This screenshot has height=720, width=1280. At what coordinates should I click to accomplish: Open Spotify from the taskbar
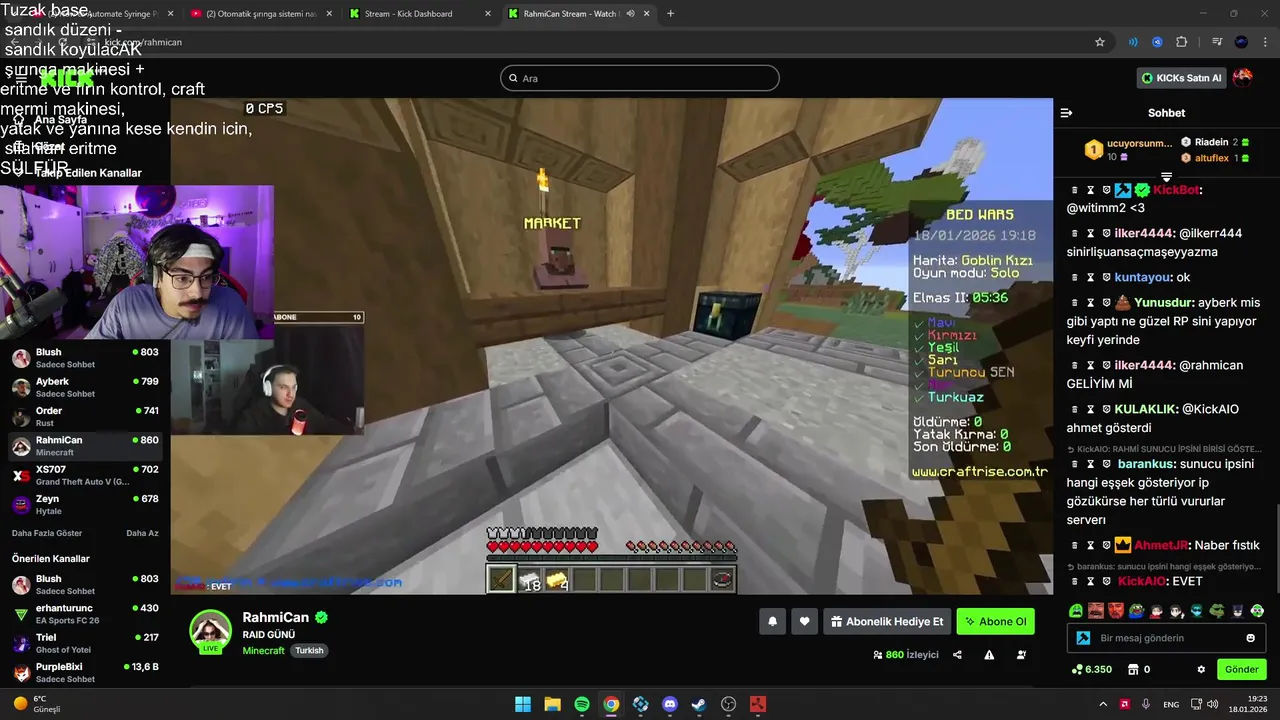[x=582, y=704]
